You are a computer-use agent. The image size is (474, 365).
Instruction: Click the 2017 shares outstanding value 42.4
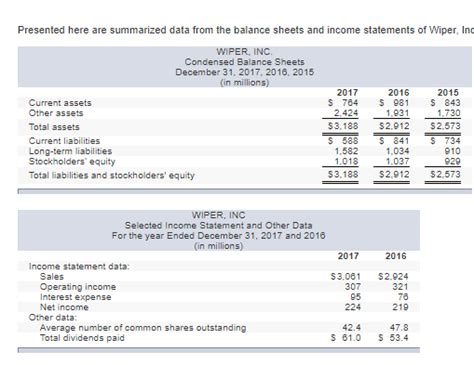point(351,328)
